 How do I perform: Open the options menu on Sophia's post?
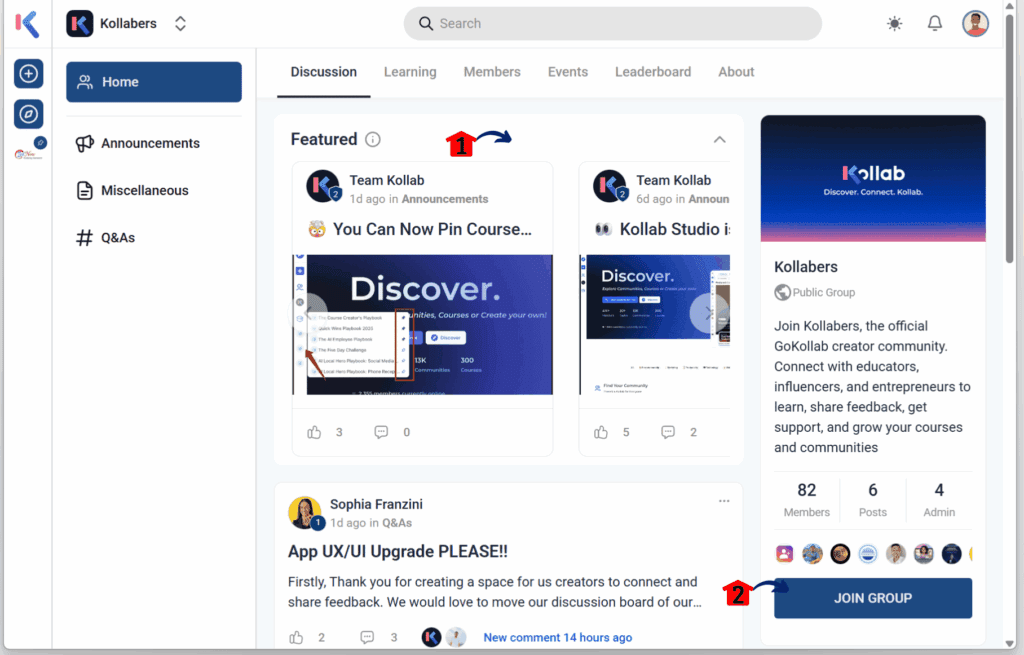[724, 500]
